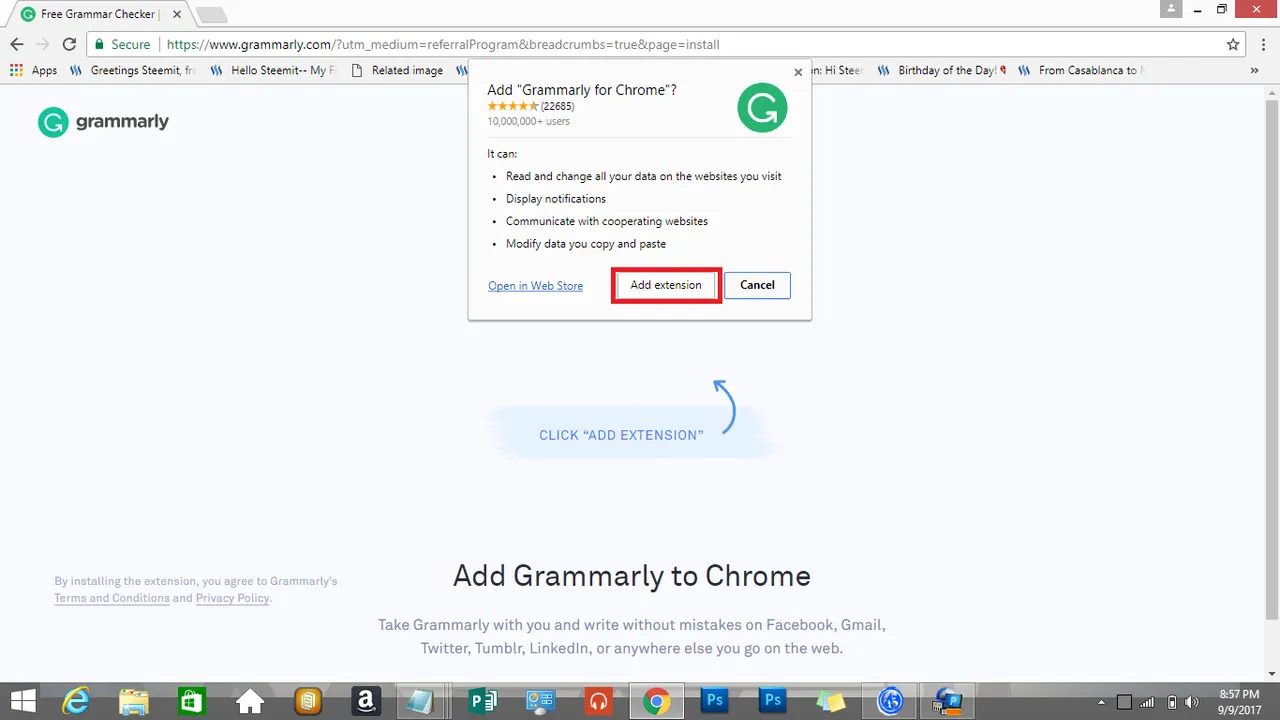1280x720 pixels.
Task: Close the Free Grammar Checker tab
Action: click(x=177, y=14)
